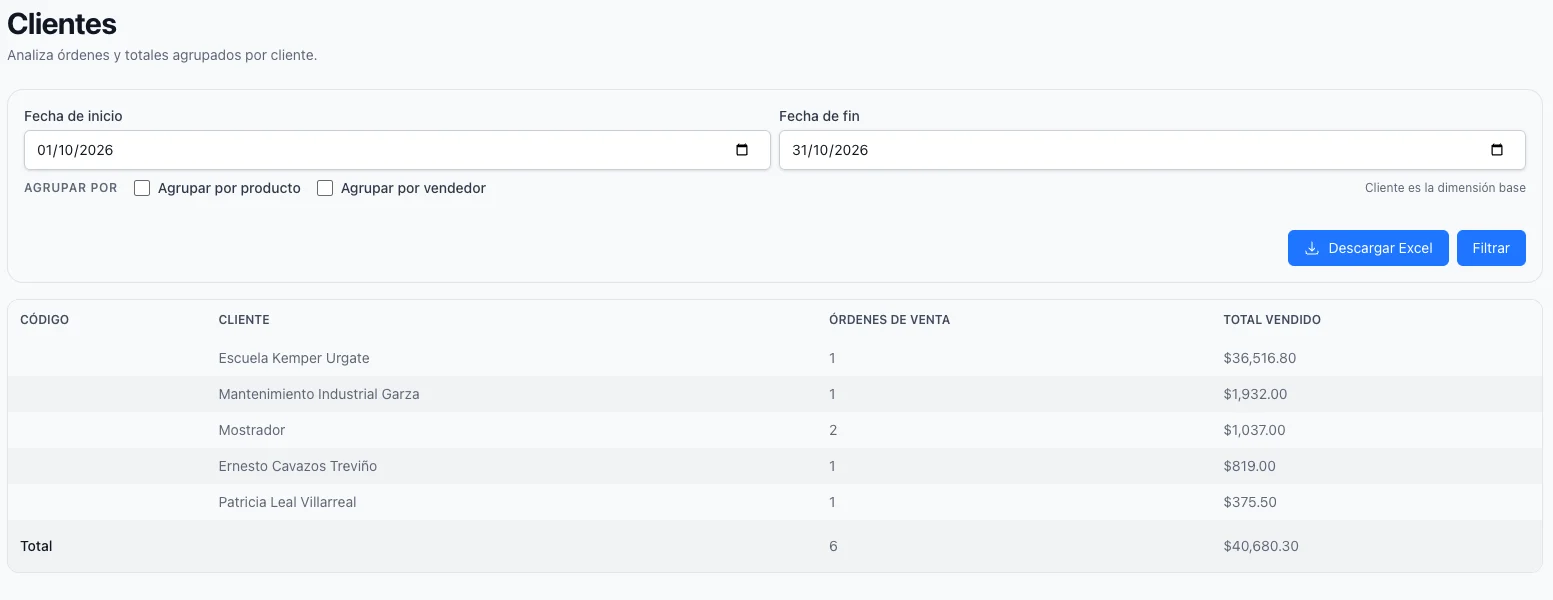Viewport: 1553px width, 600px height.
Task: Click the $36,516.80 total amount
Action: pos(1260,358)
